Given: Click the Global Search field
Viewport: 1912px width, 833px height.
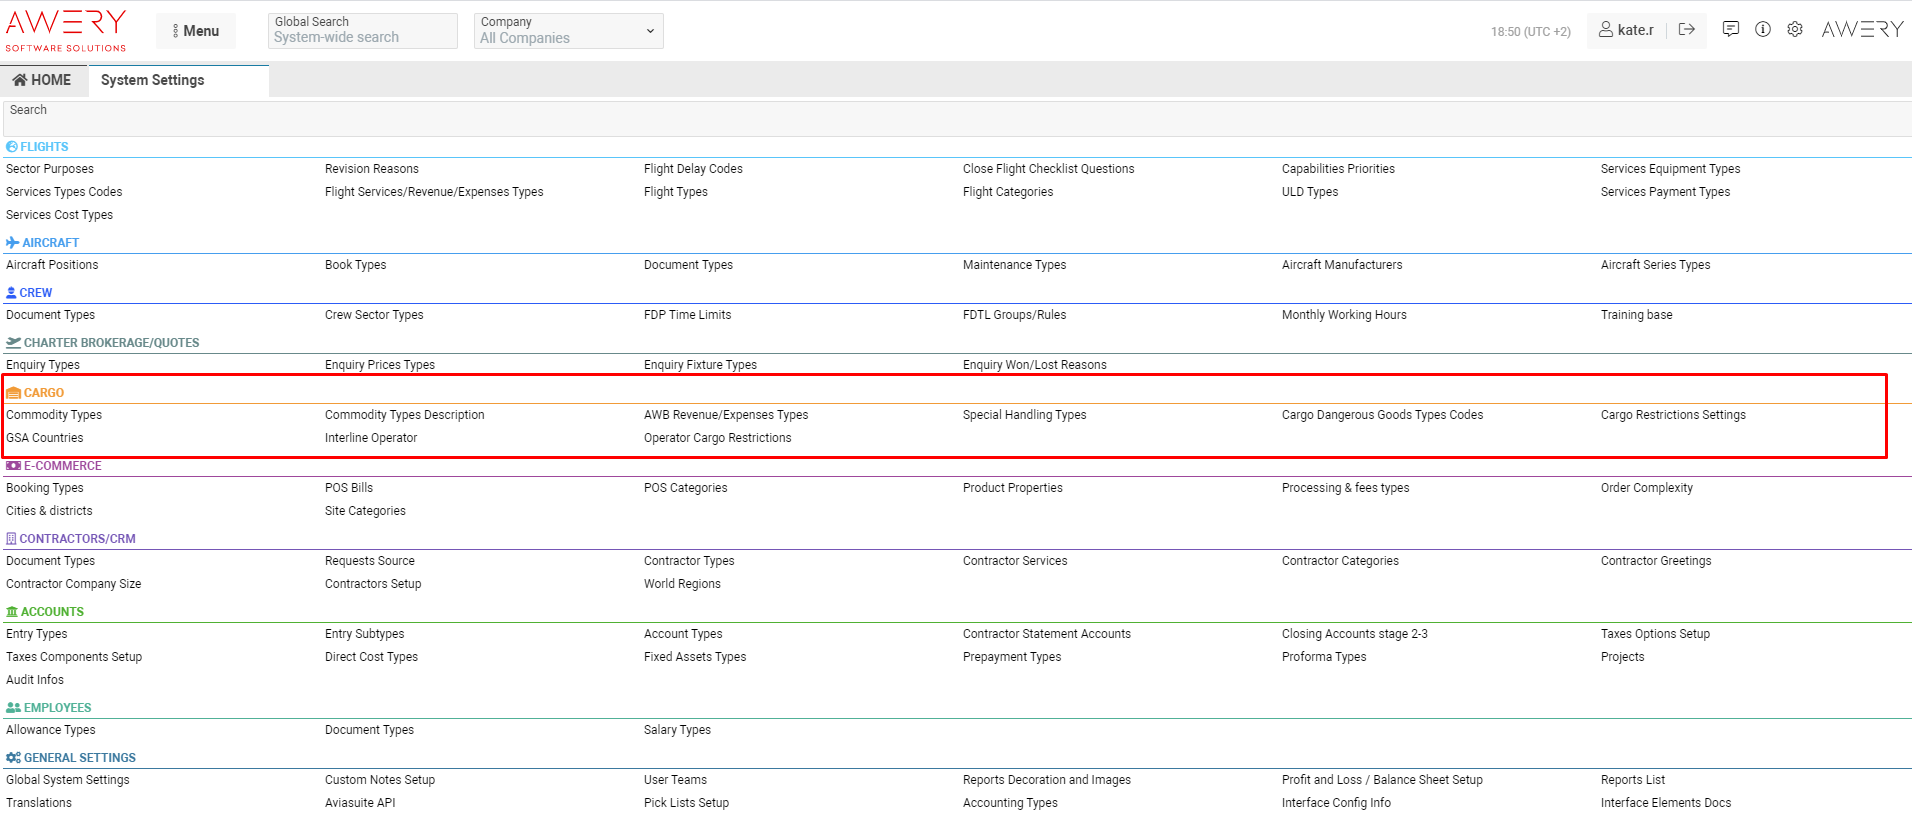Looking at the screenshot, I should [362, 31].
